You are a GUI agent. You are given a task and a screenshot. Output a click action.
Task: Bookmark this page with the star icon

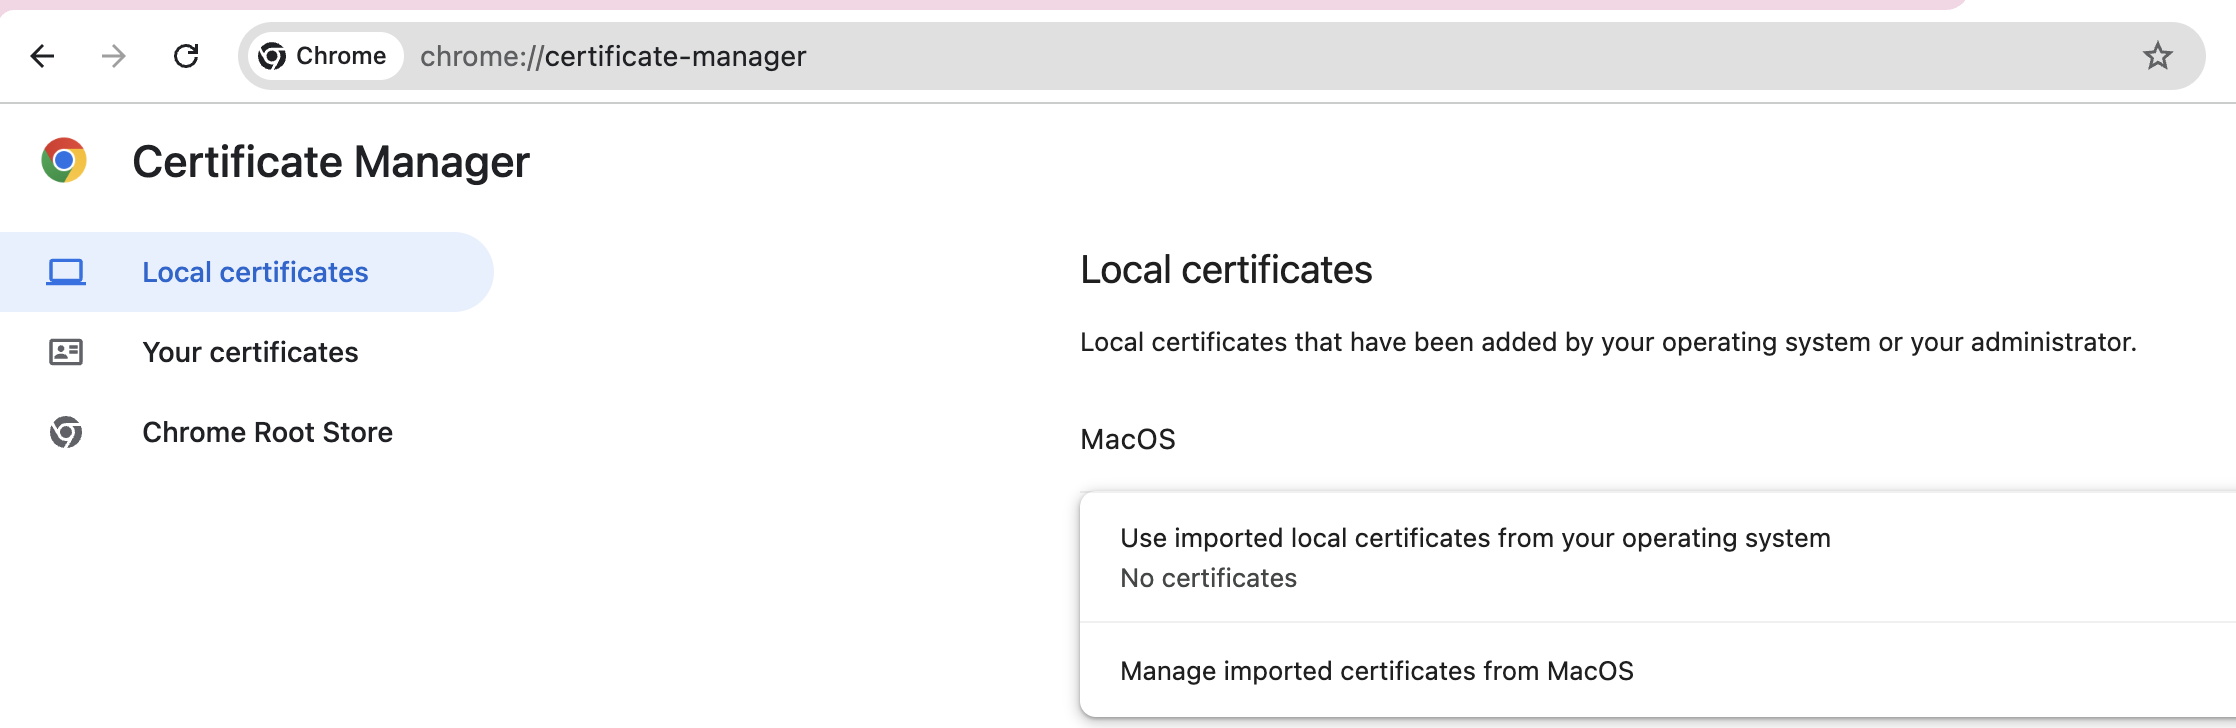point(2157,56)
